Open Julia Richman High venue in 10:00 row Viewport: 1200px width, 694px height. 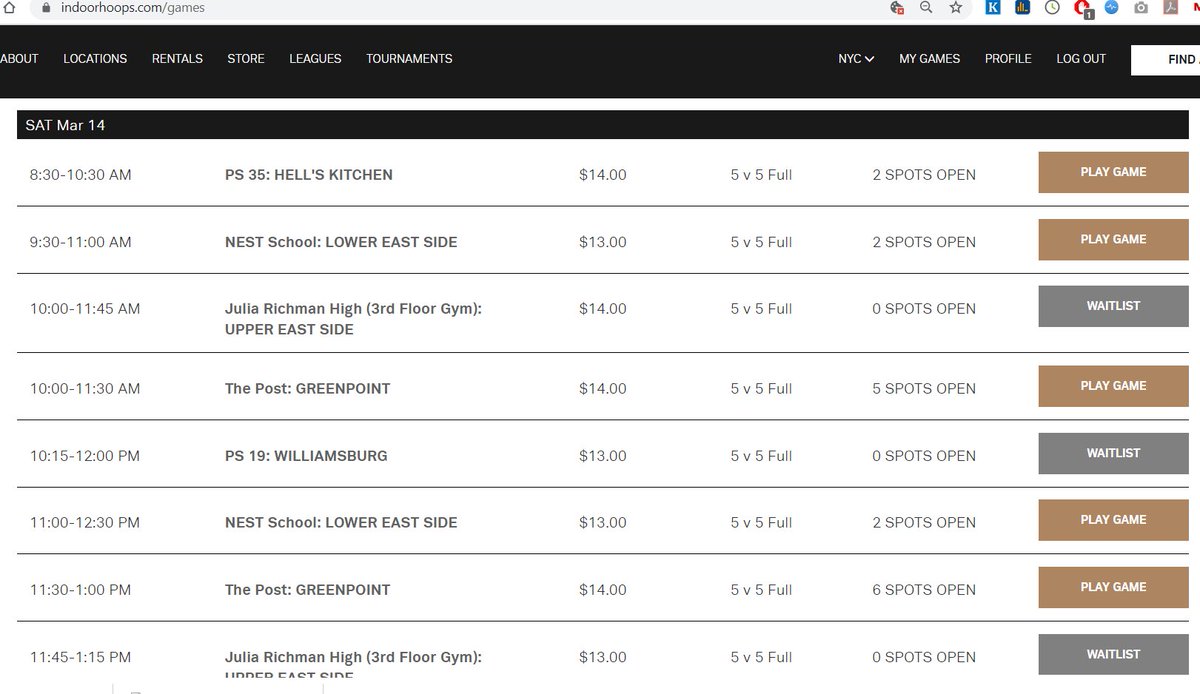tap(353, 319)
